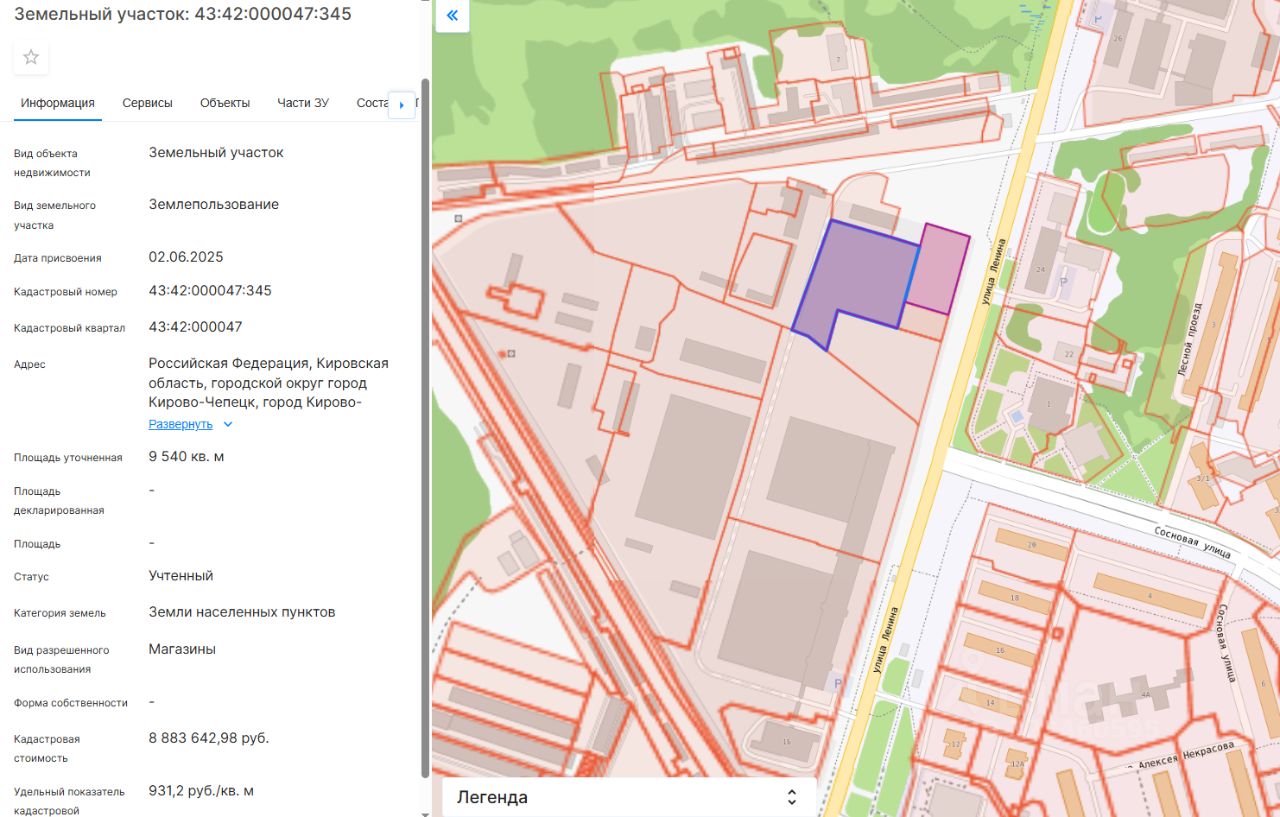Open the Информация tab
The width and height of the screenshot is (1280, 817).
click(58, 103)
